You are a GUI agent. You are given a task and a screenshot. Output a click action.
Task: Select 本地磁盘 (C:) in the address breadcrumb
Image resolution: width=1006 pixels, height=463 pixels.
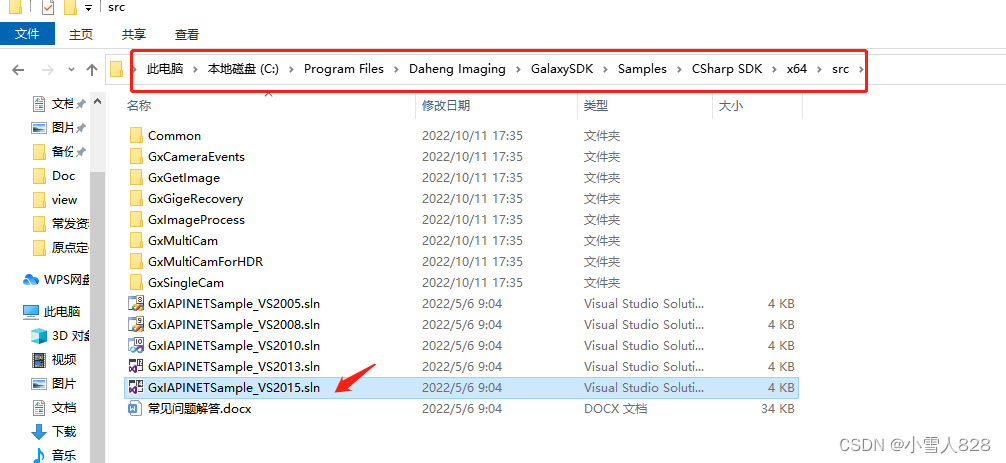click(x=243, y=69)
